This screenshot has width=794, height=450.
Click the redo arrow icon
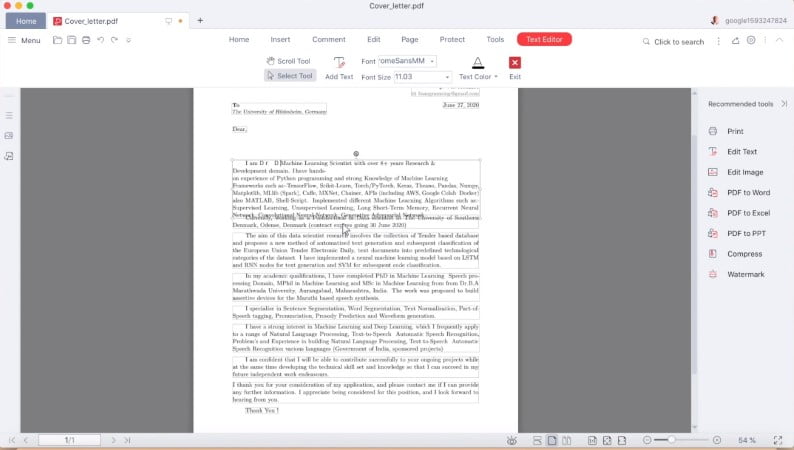[x=114, y=40]
